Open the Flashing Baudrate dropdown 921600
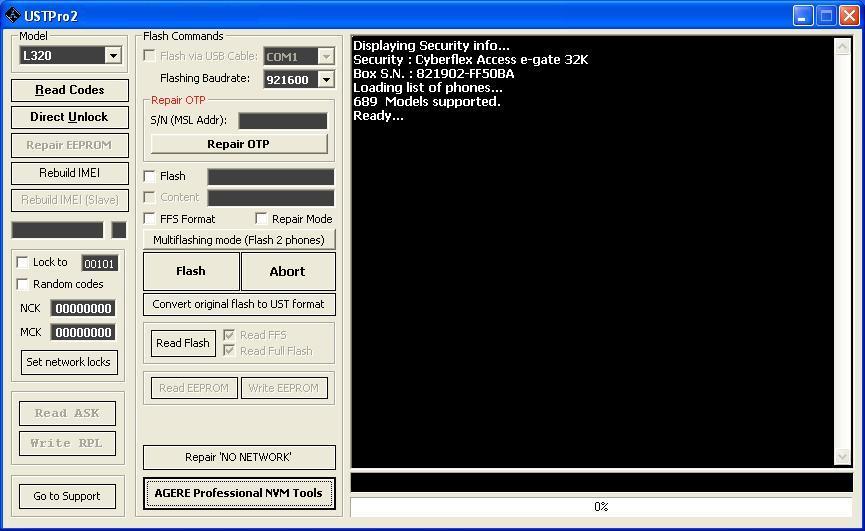Viewport: 865px width, 531px height. click(x=326, y=79)
